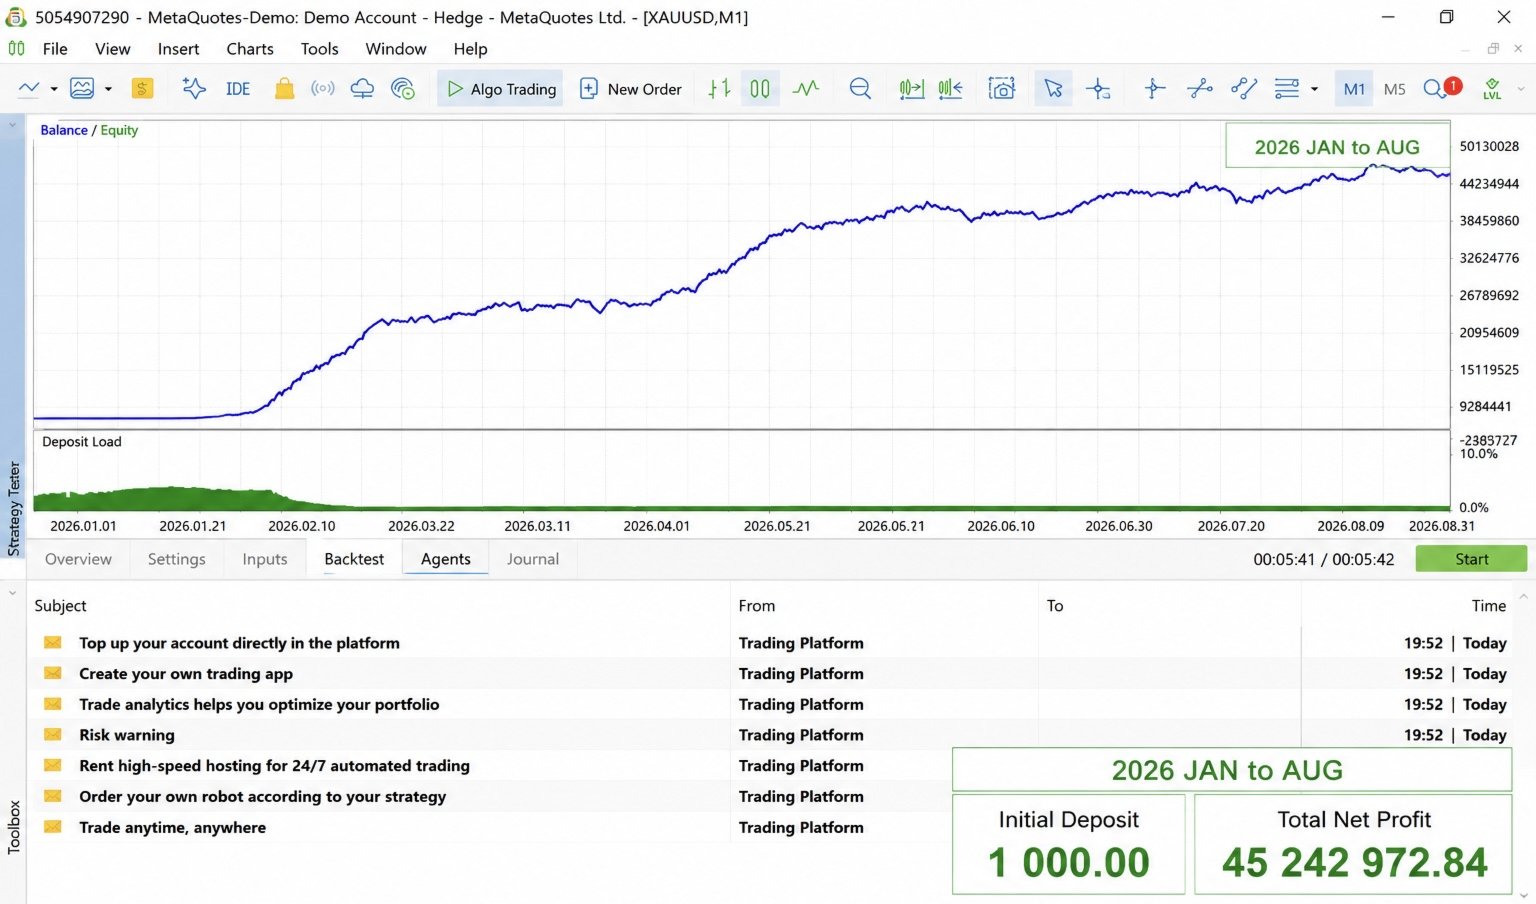The image size is (1536, 904).
Task: Collapse the Toolbox panel chevron
Action: [x=12, y=593]
